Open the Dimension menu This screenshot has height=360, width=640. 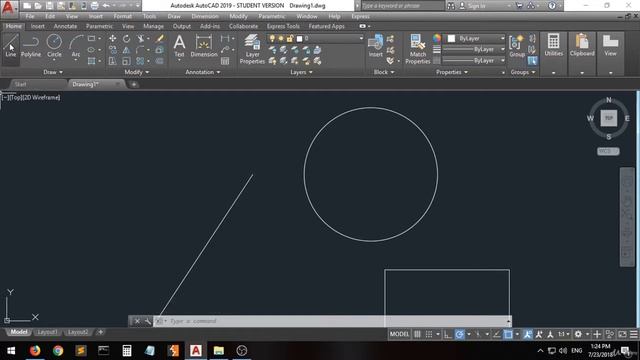205,16
